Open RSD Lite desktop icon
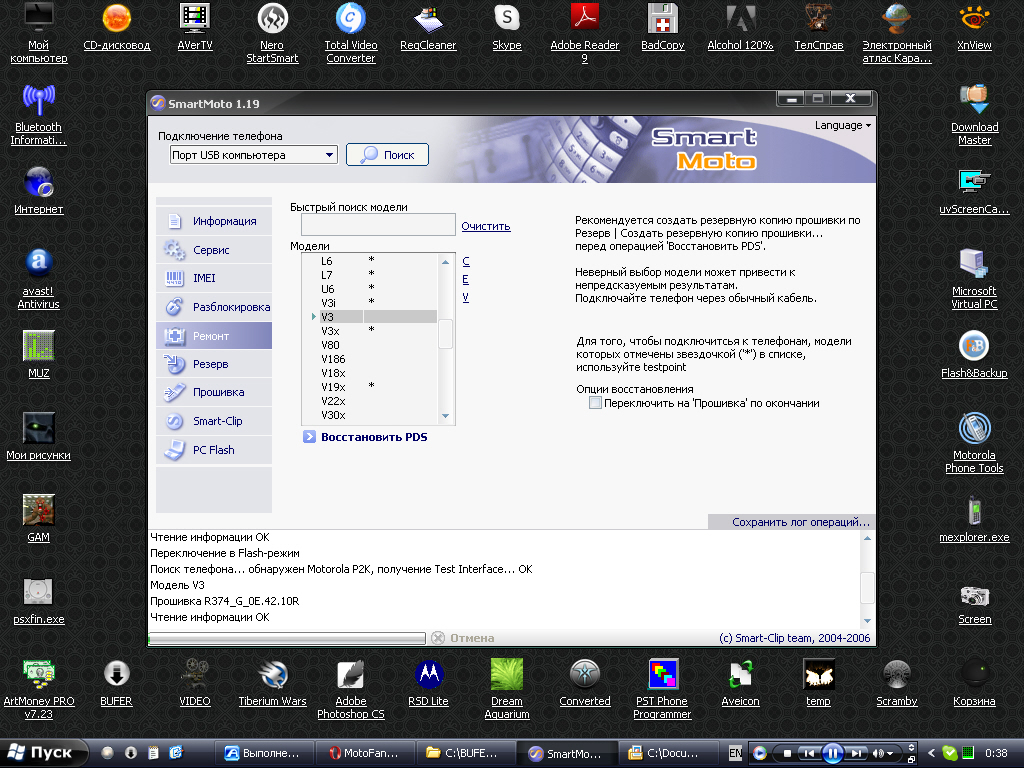This screenshot has width=1024, height=768. tap(428, 683)
